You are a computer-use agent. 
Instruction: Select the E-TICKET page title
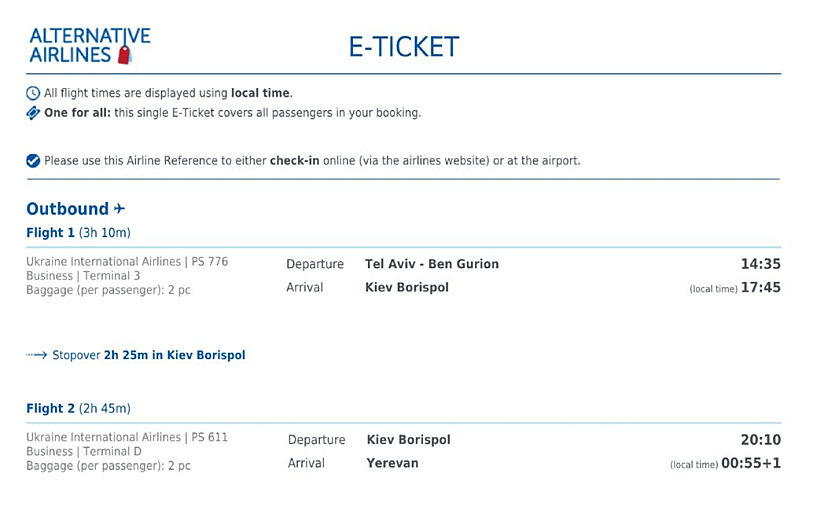click(x=403, y=47)
